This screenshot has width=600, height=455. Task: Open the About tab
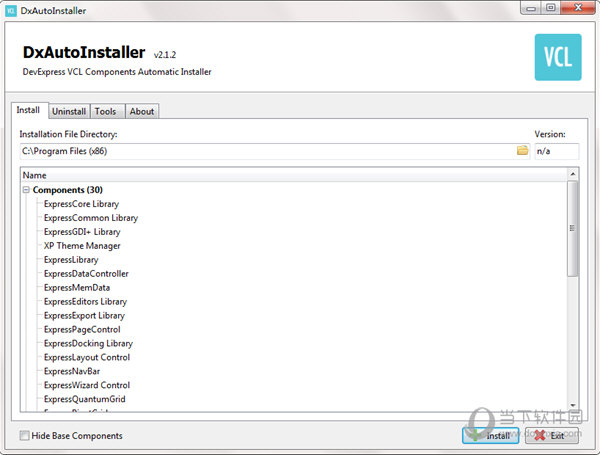click(142, 111)
